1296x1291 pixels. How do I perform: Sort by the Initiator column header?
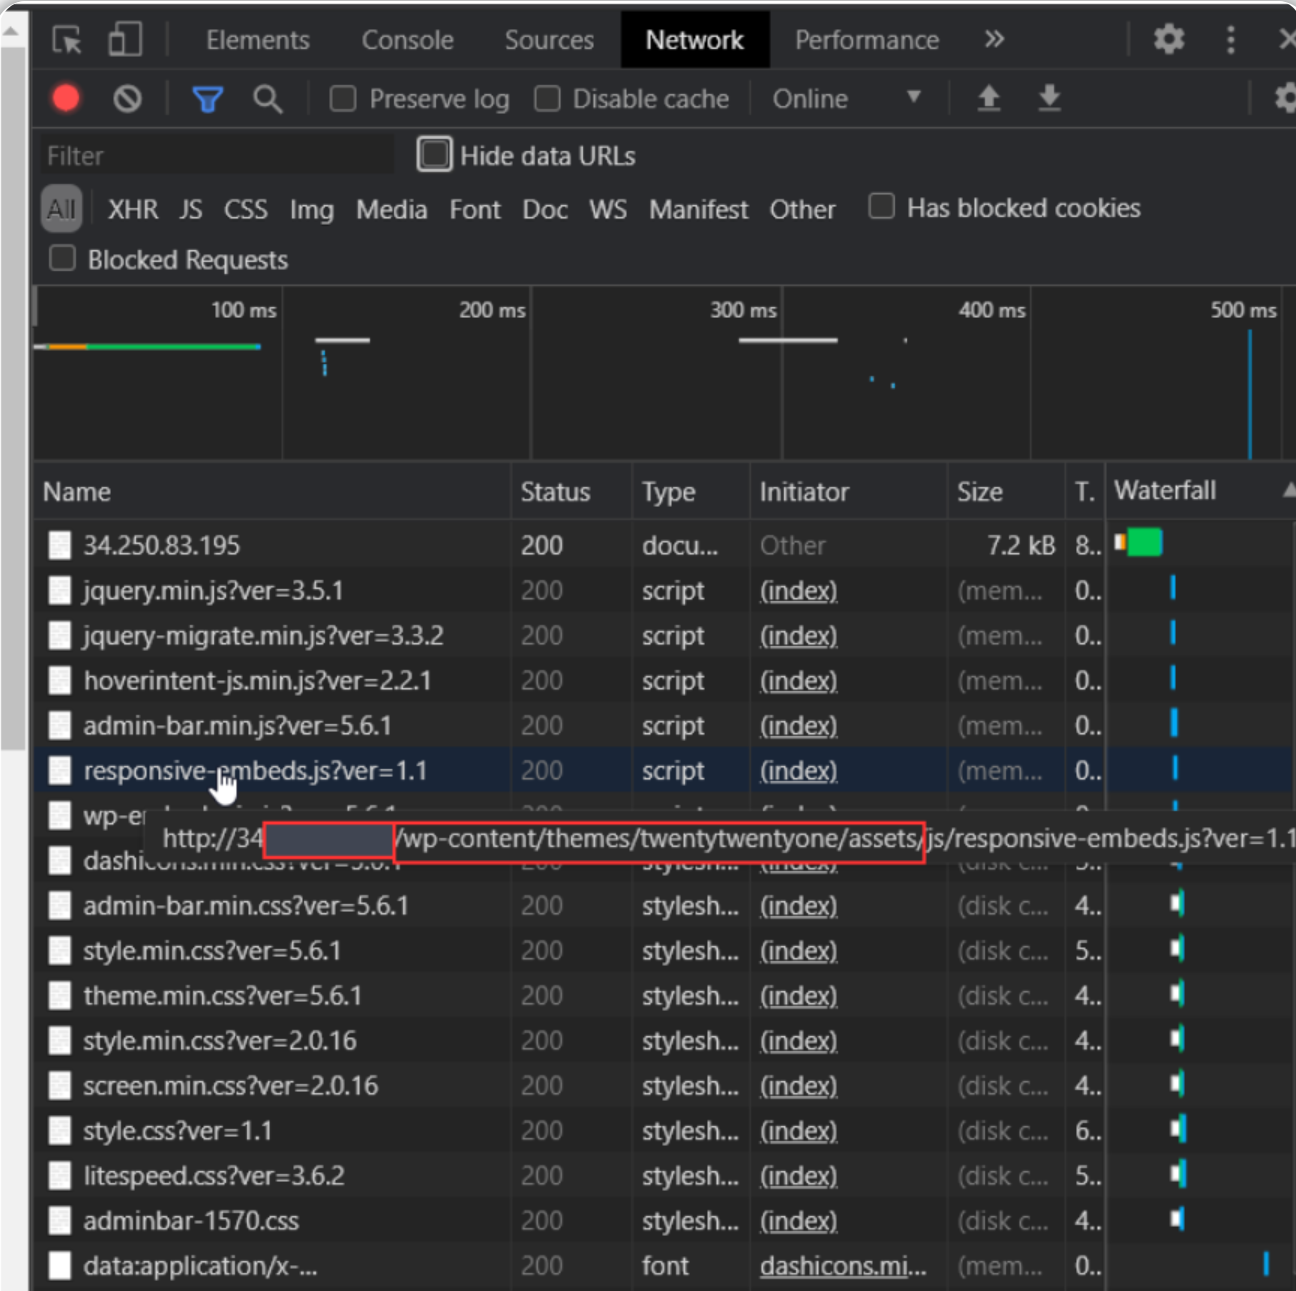click(x=848, y=491)
